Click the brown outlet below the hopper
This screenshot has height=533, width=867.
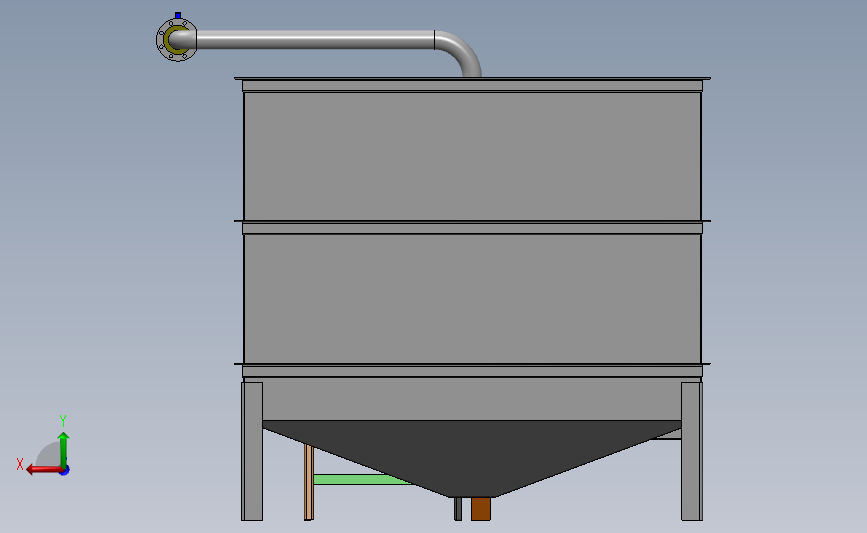[x=480, y=509]
